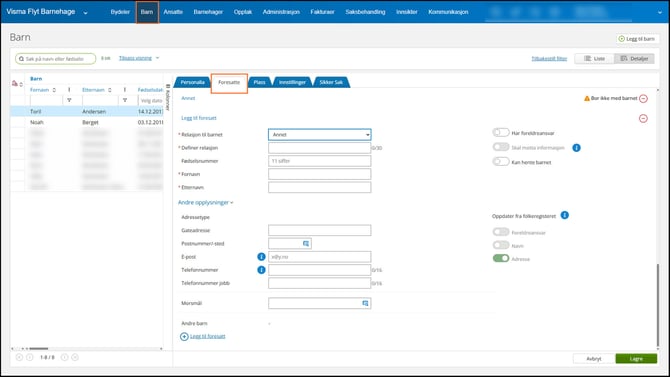
Task: Click the orange warning triangle icon
Action: pyautogui.click(x=587, y=98)
